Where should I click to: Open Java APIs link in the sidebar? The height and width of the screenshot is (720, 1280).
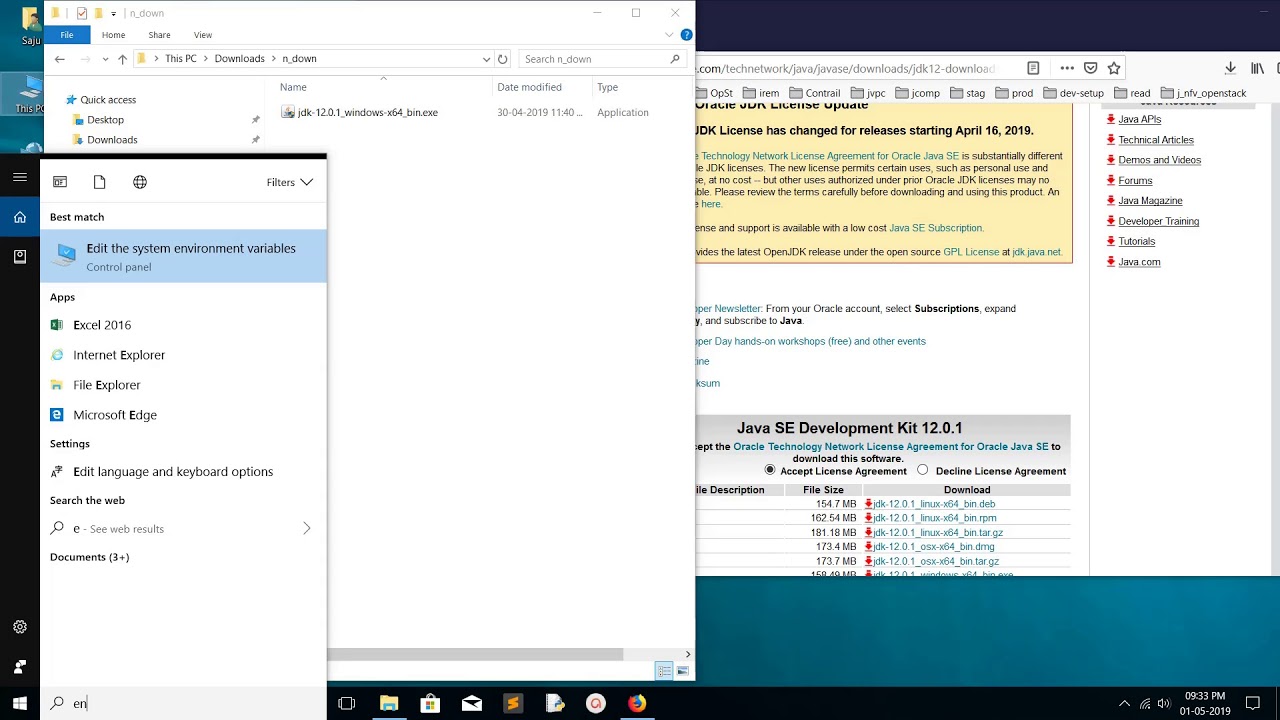click(1139, 119)
